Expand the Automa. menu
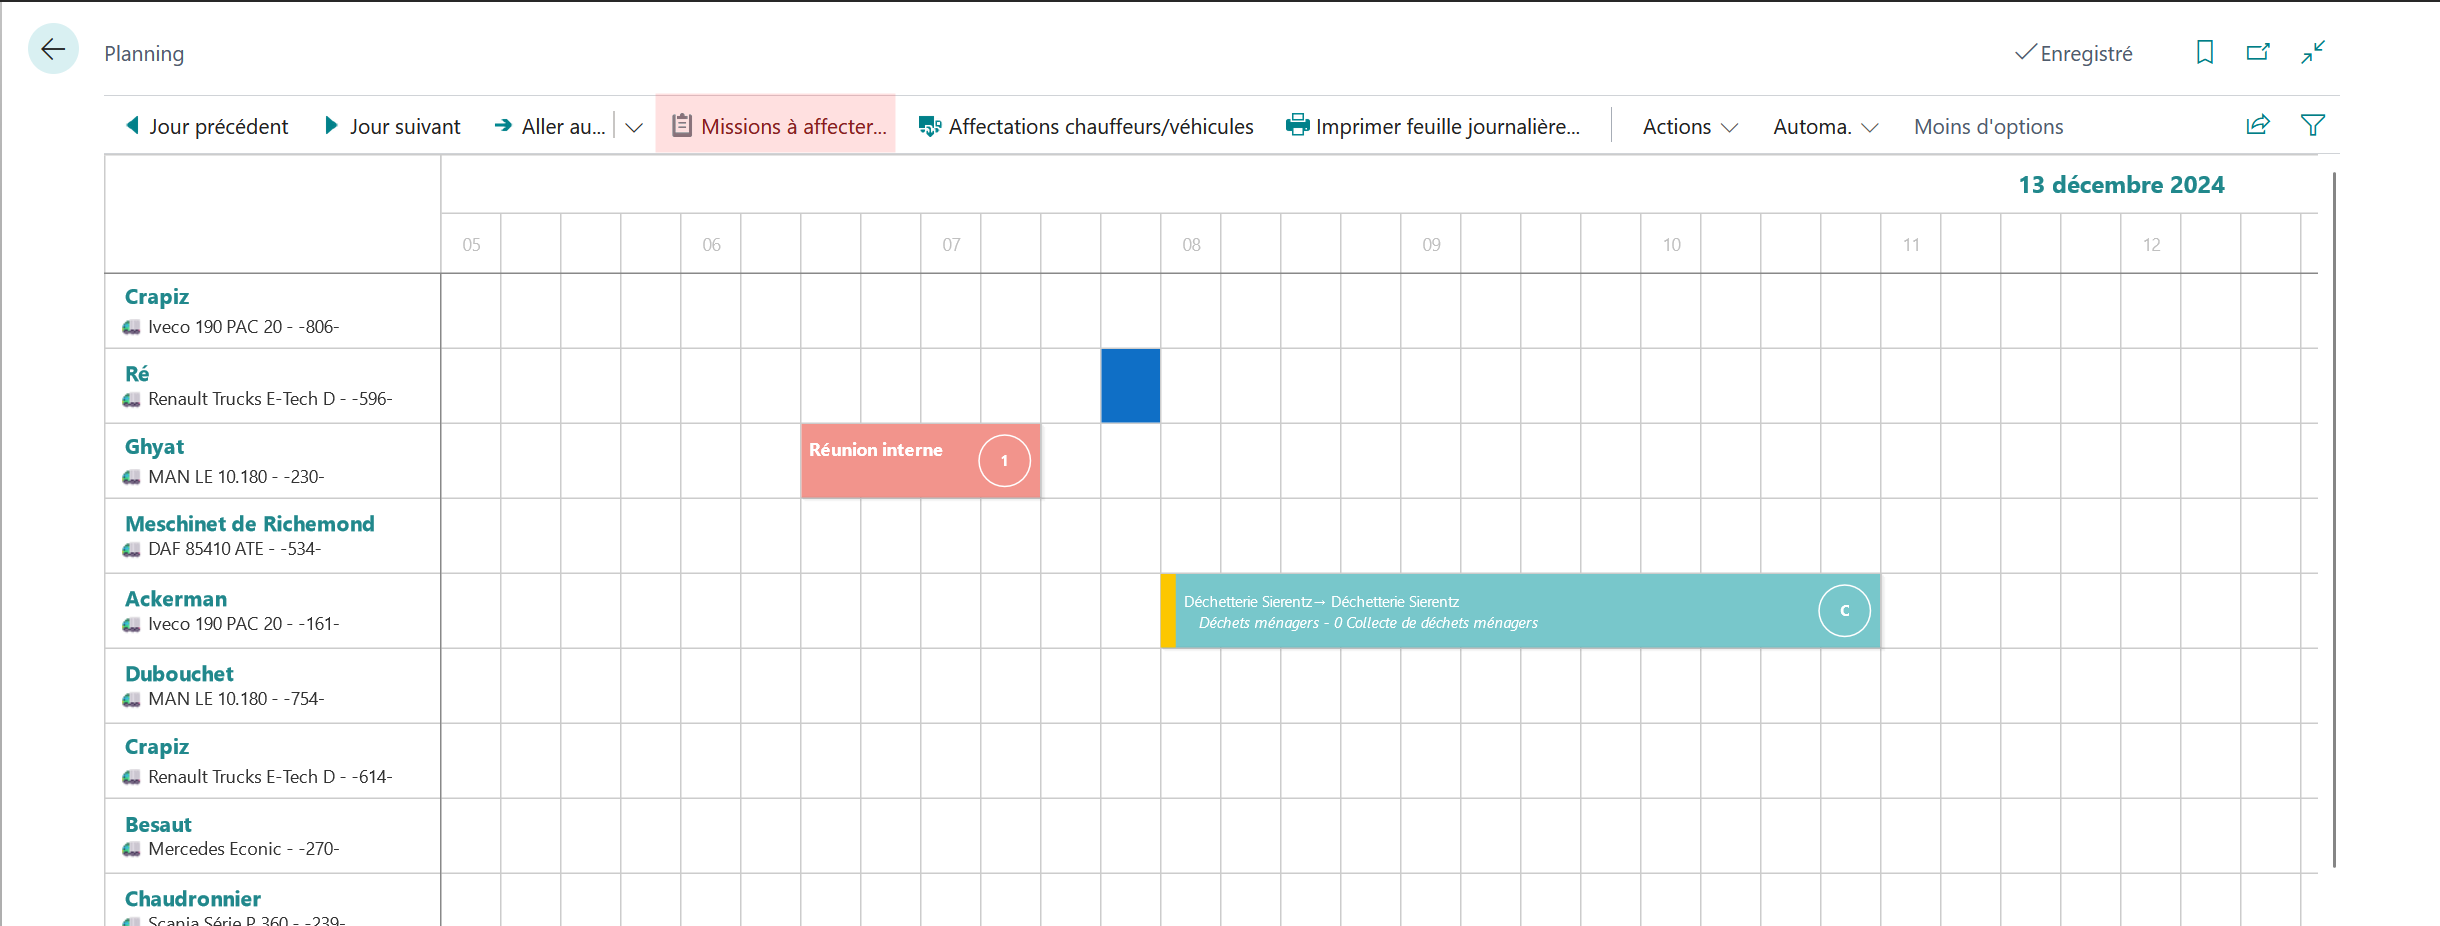 (1826, 127)
